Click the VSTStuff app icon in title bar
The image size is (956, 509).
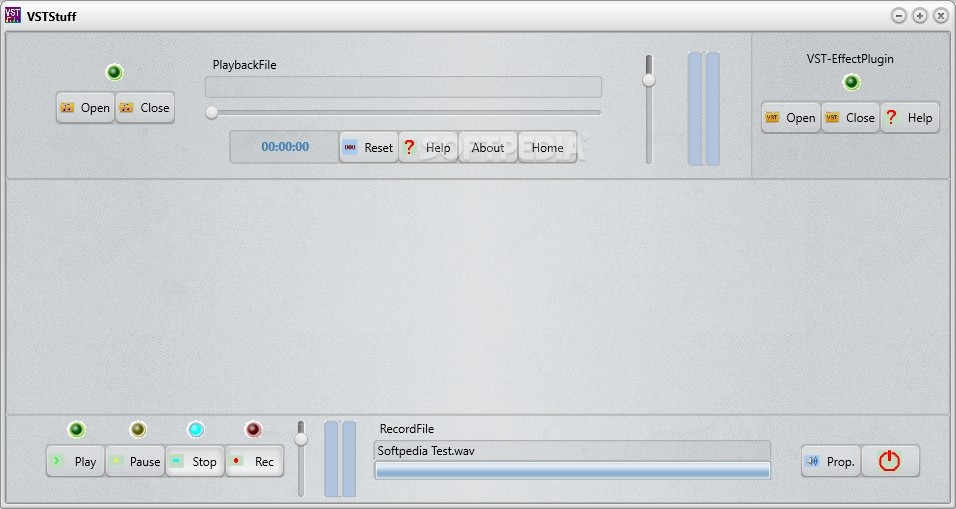coord(13,15)
